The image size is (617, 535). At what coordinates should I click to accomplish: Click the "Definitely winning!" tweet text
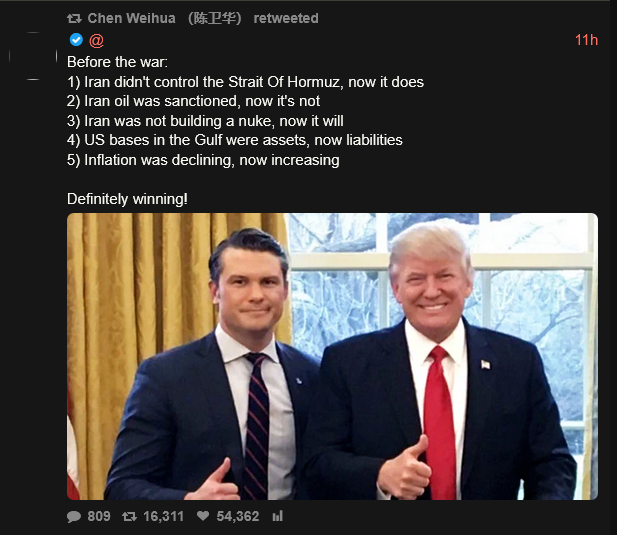tap(127, 199)
